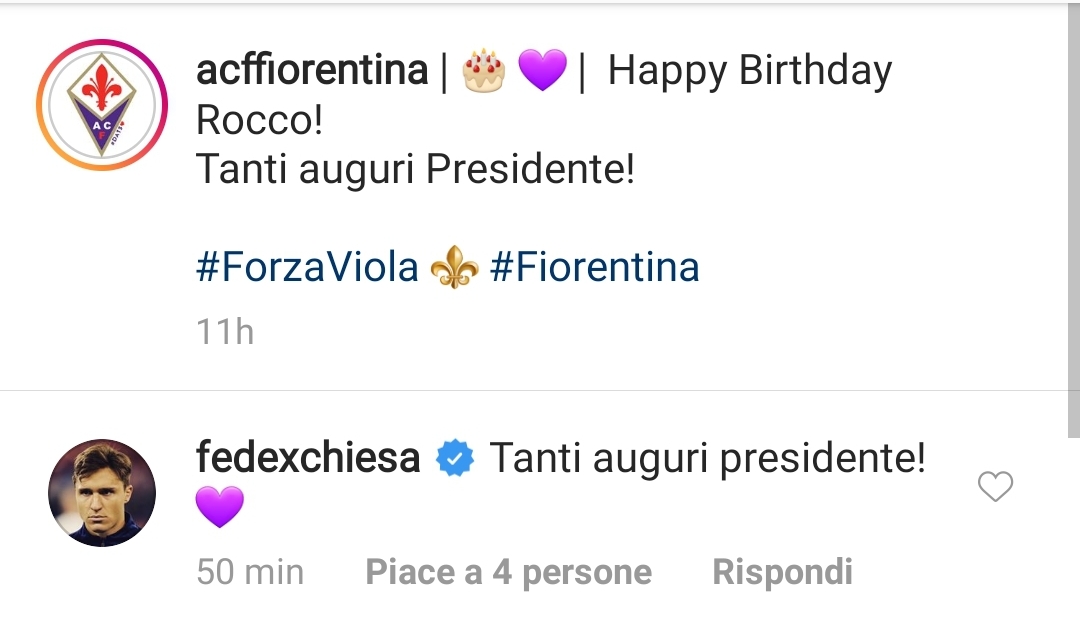Click the purple heart under the fedexchiesa comment
This screenshot has width=1080, height=626.
click(220, 507)
